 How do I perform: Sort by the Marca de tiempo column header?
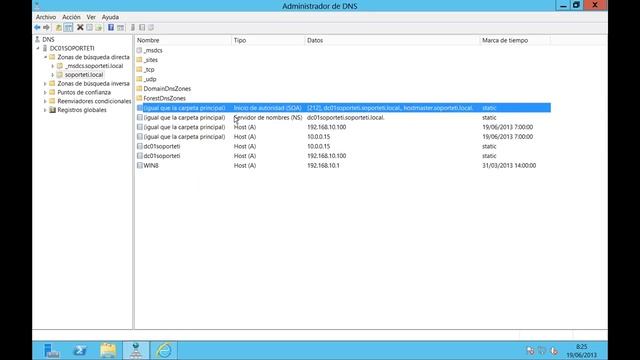[x=515, y=40]
